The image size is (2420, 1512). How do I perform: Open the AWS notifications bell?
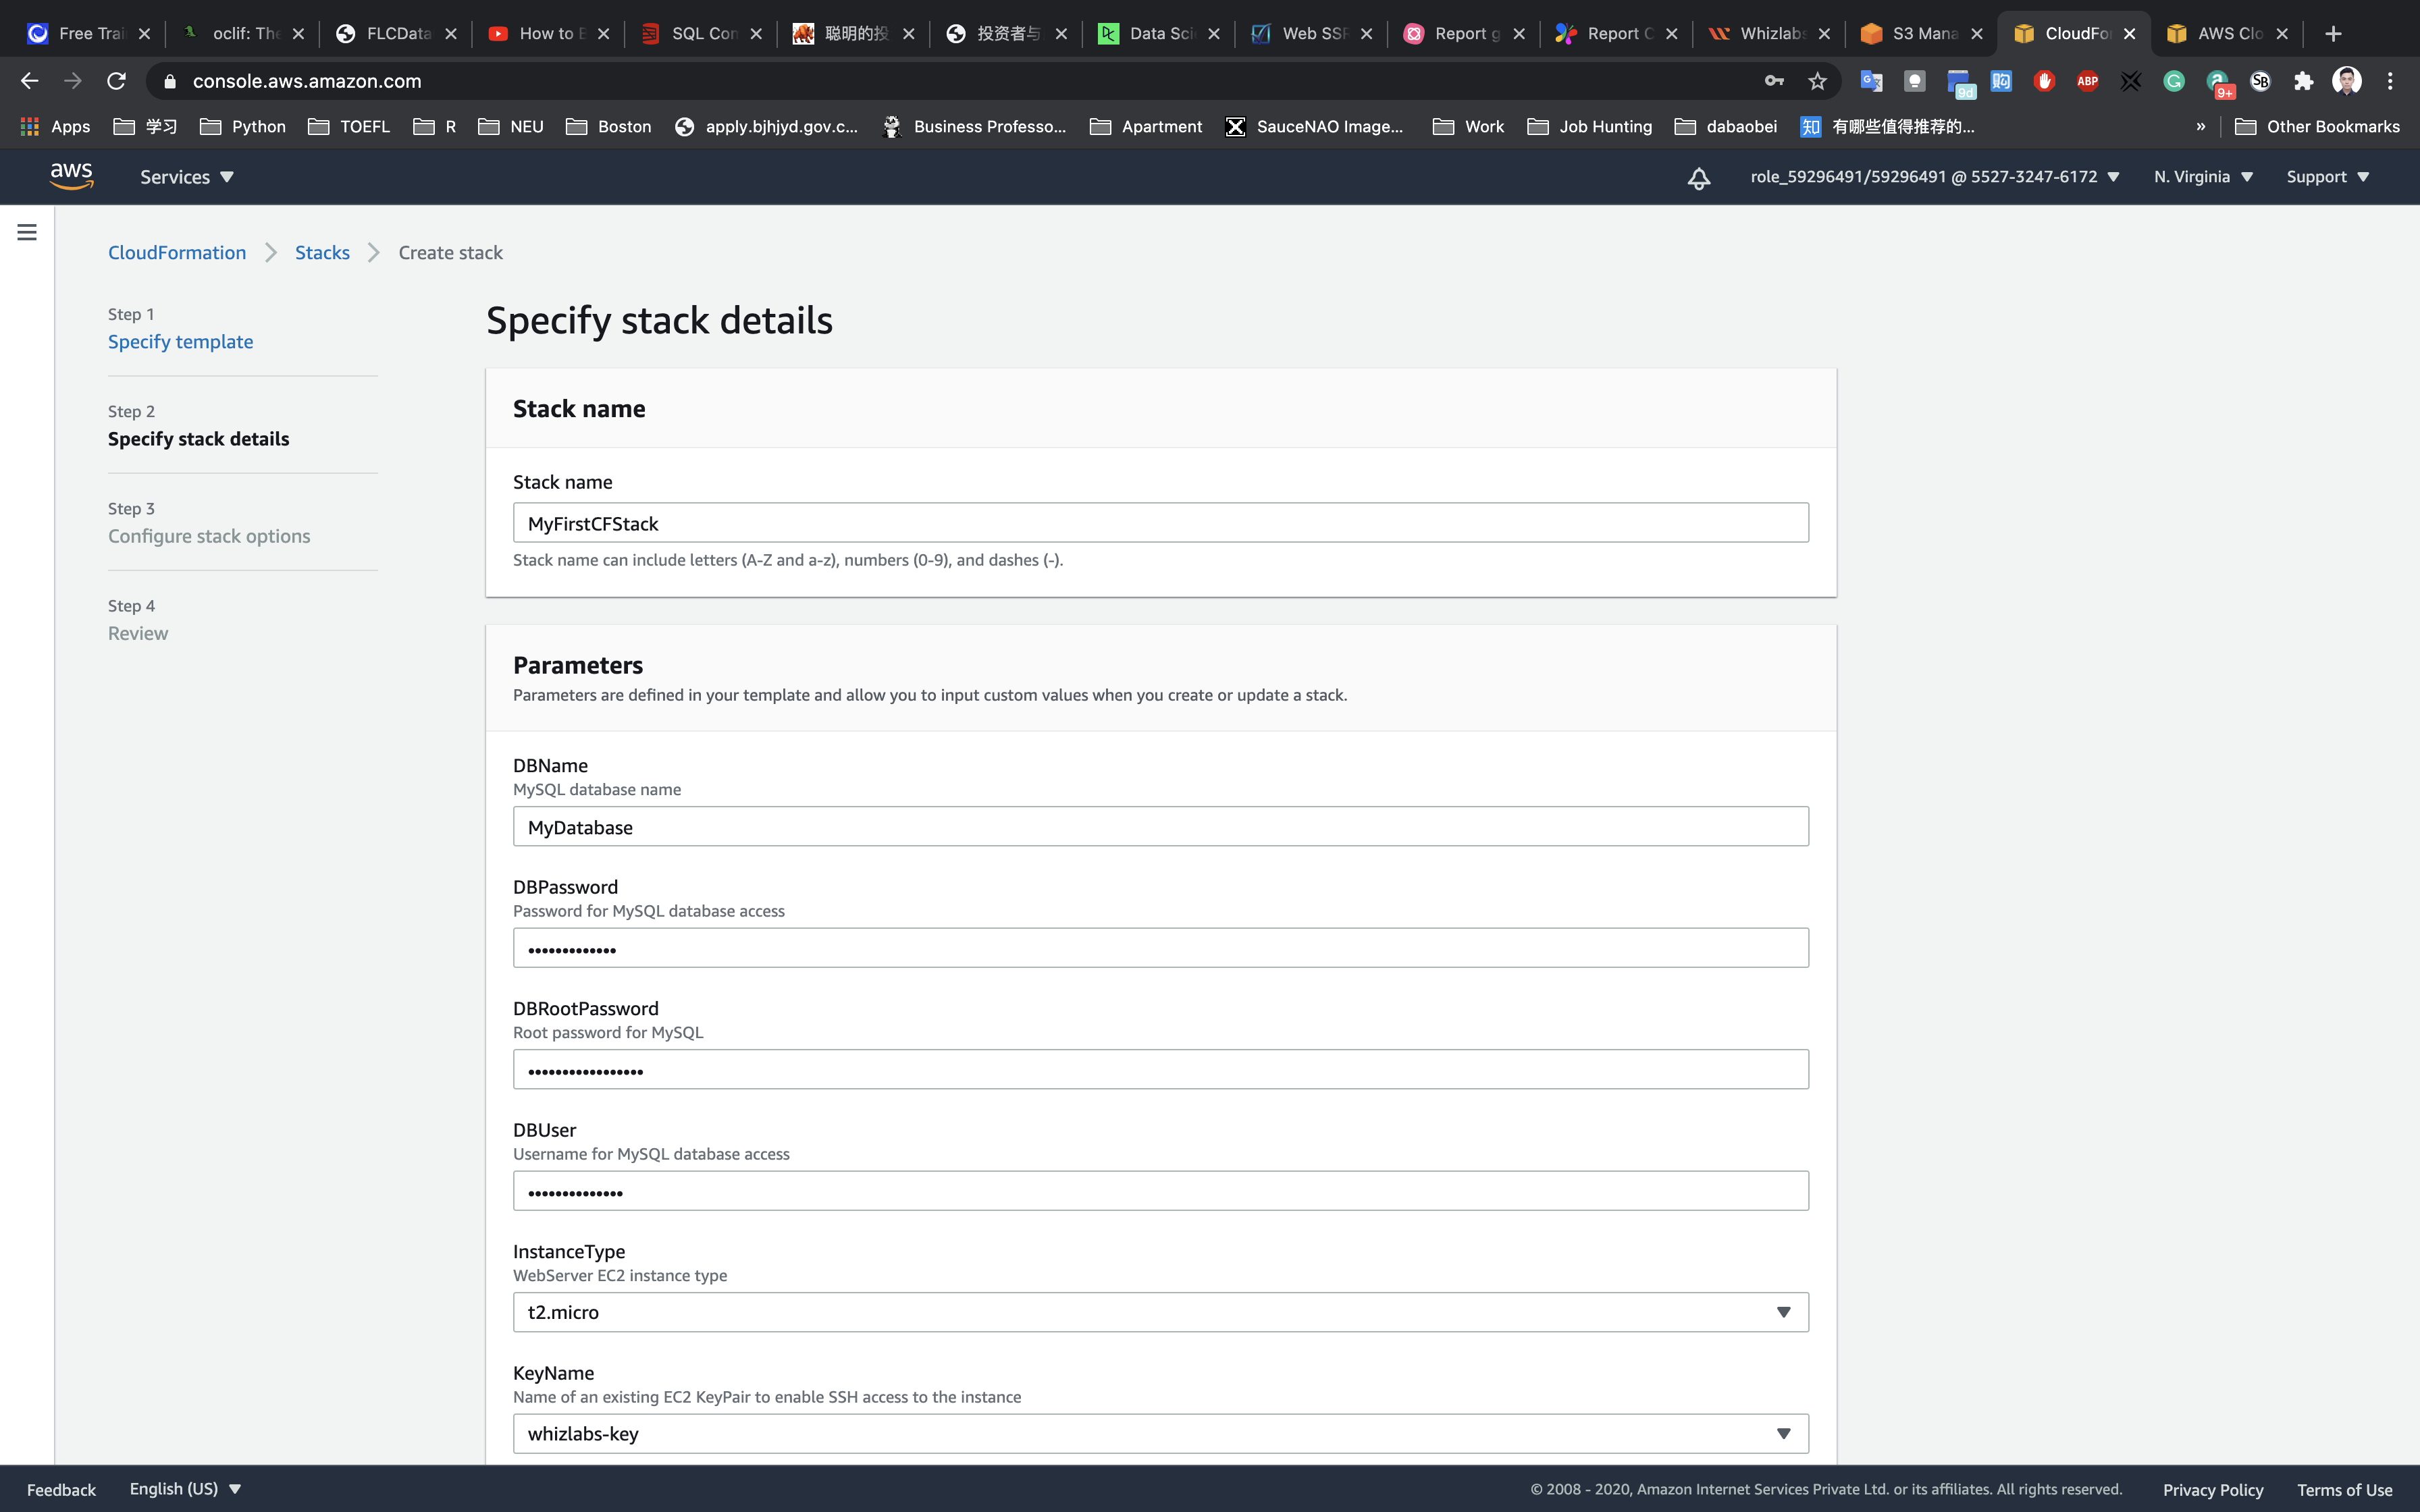[1698, 178]
